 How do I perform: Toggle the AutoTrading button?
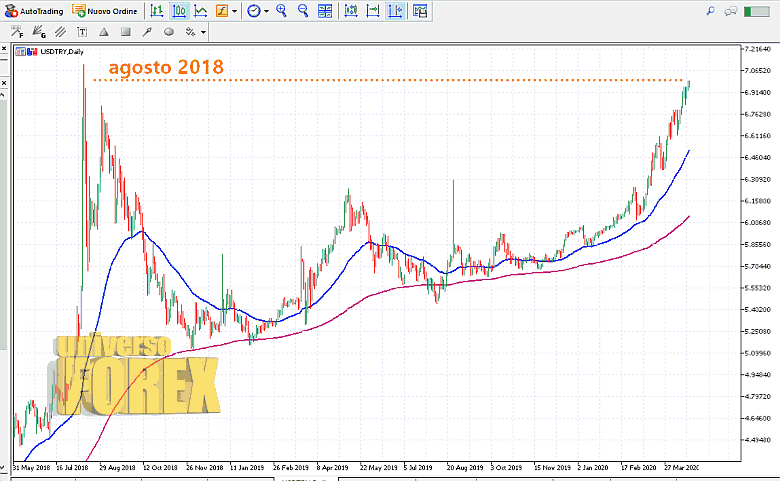pos(34,11)
